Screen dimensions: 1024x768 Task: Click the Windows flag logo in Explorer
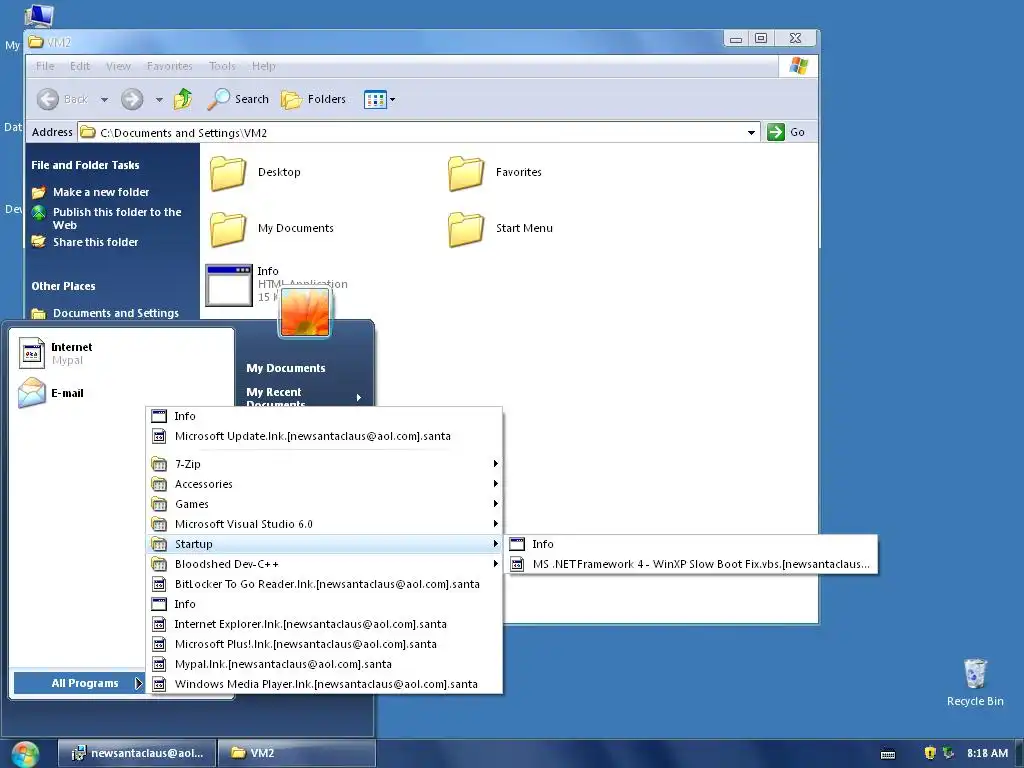[x=798, y=66]
